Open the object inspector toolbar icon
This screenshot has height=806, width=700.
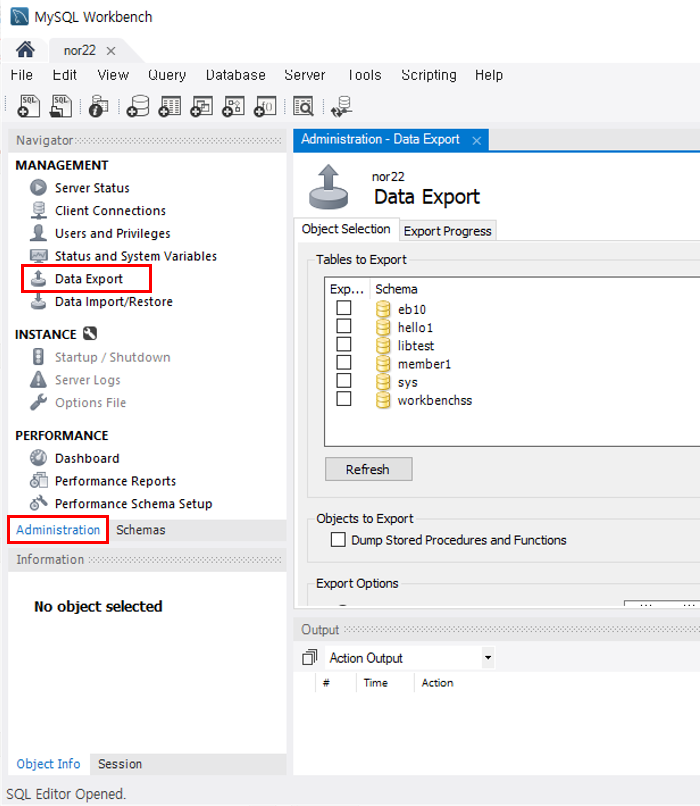(x=98, y=106)
